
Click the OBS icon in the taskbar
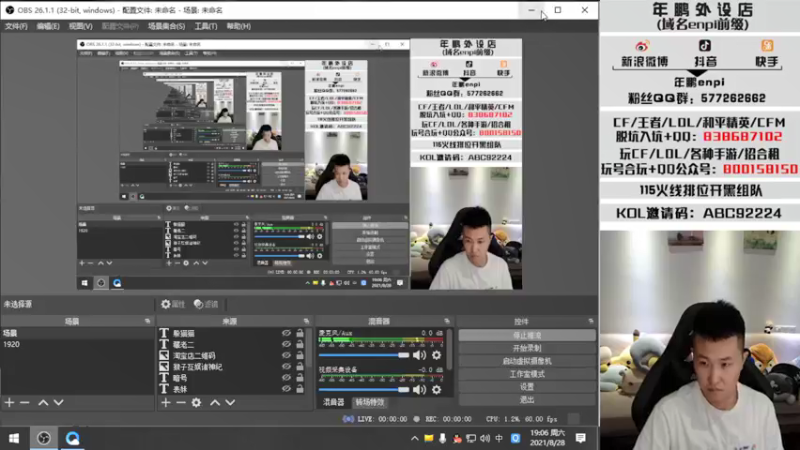[44, 438]
